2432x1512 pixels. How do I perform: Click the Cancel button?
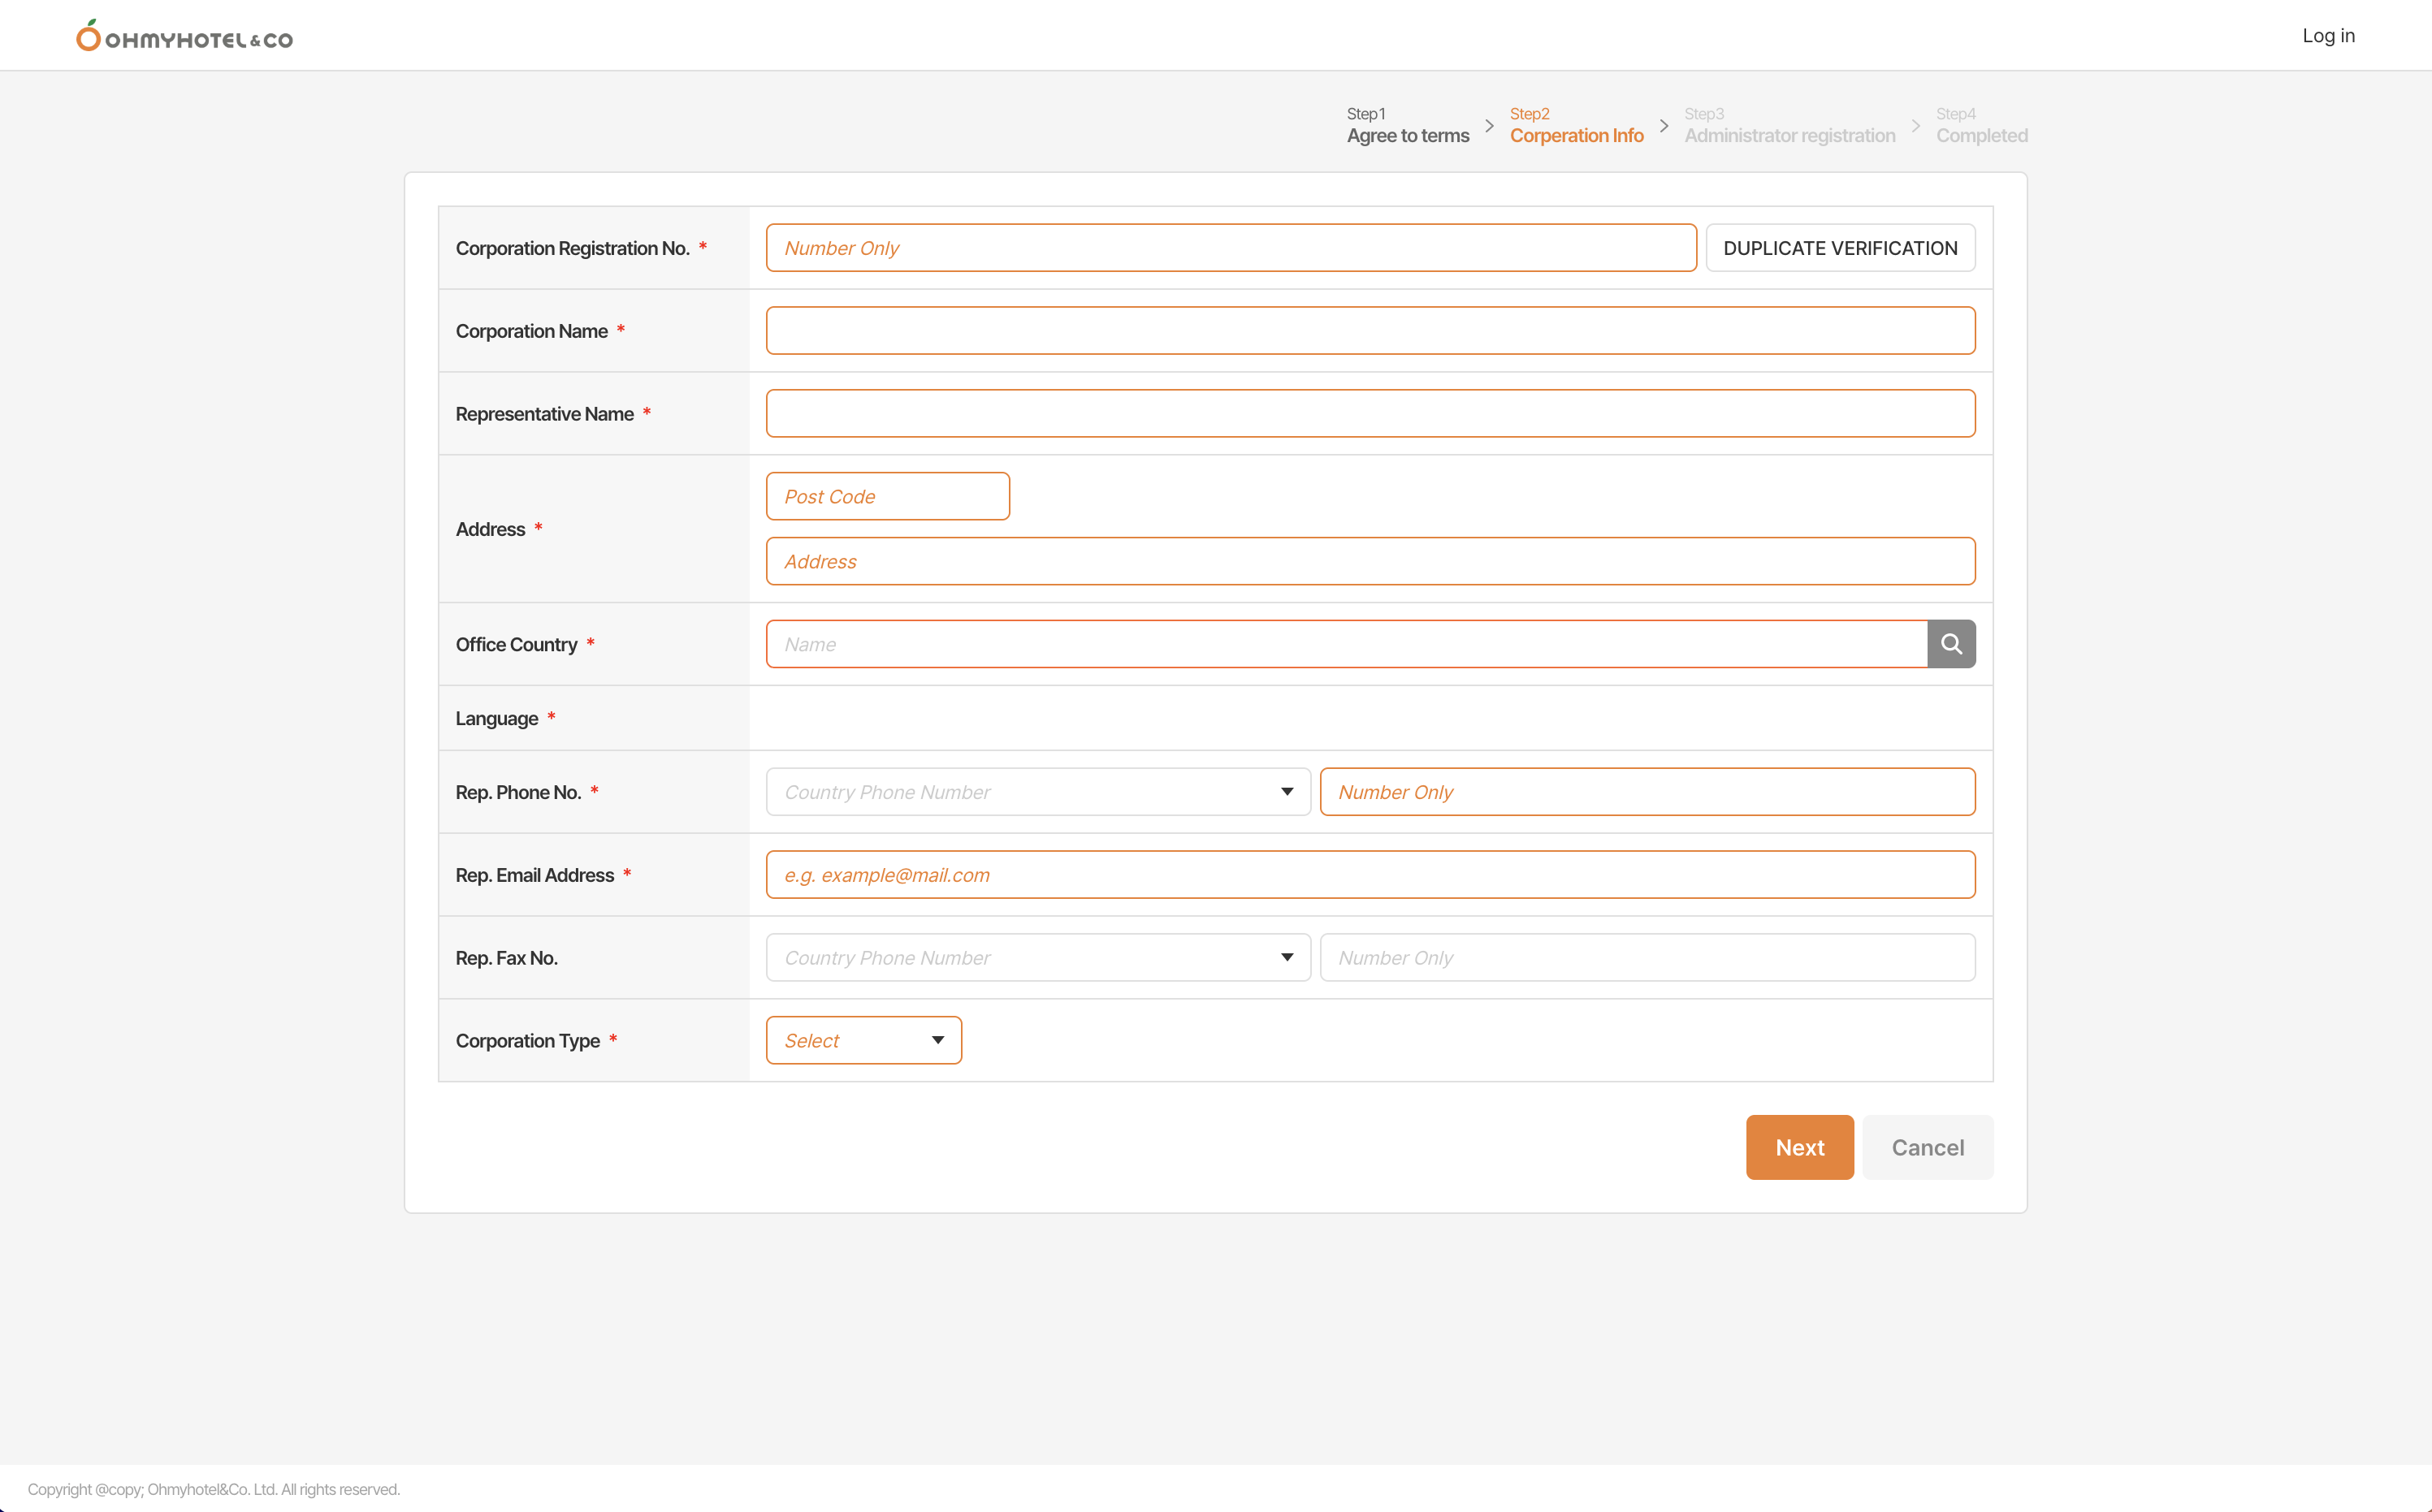[1927, 1147]
